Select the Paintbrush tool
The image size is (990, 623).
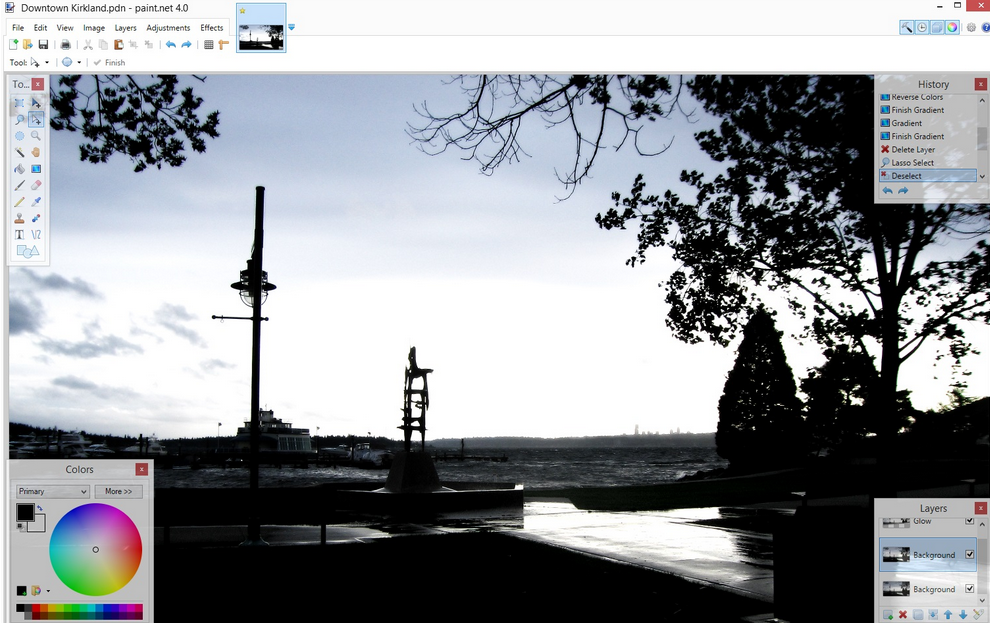pyautogui.click(x=20, y=185)
